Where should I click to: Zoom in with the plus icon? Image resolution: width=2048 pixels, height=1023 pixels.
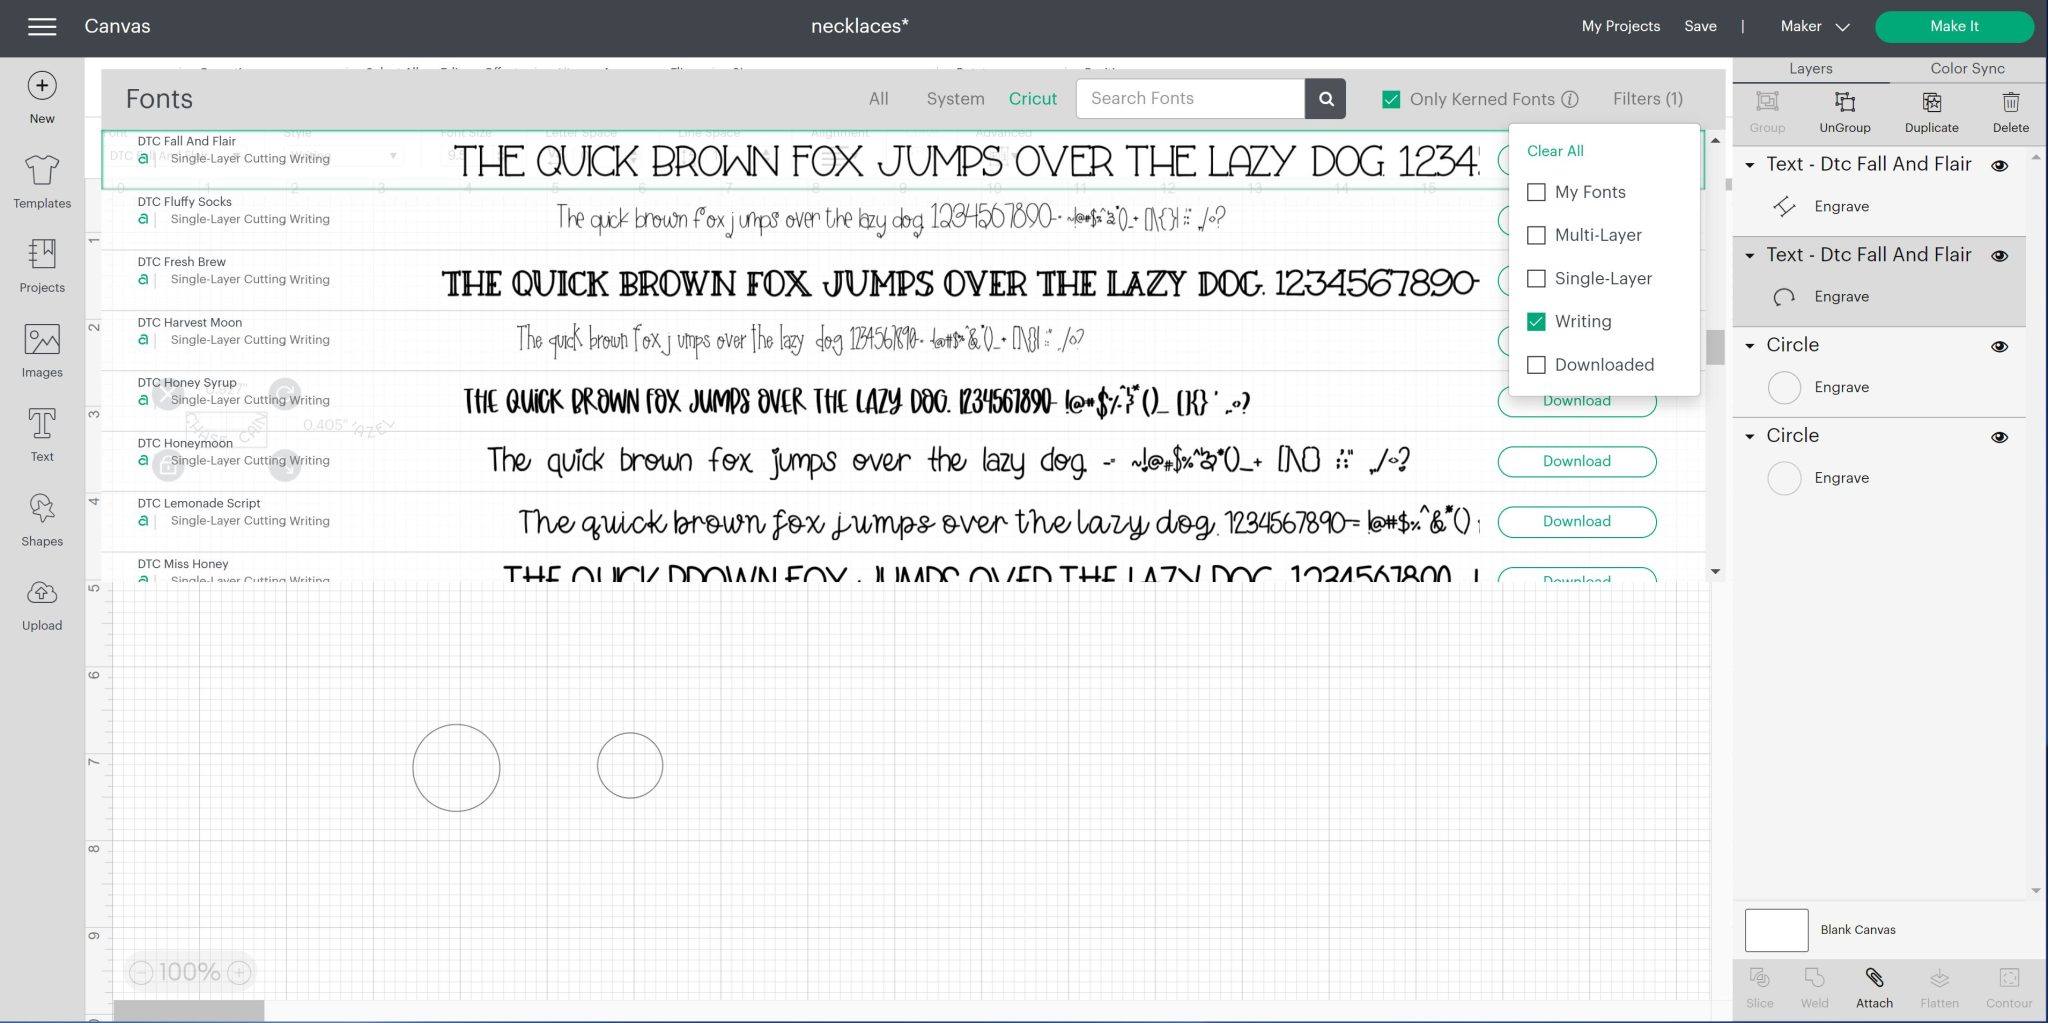pyautogui.click(x=239, y=972)
